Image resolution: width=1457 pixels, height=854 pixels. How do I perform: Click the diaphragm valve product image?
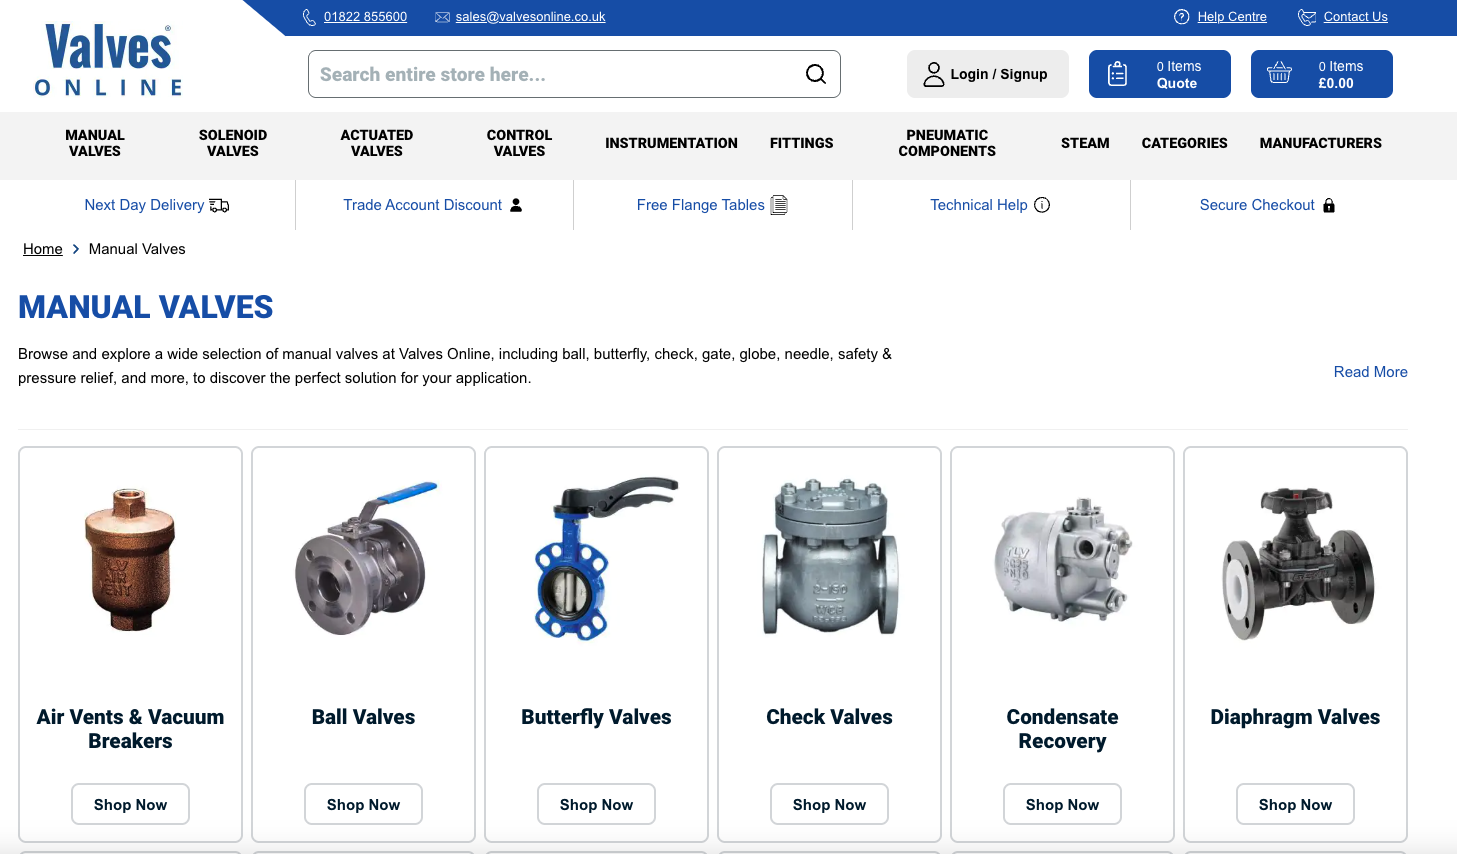pyautogui.click(x=1296, y=563)
